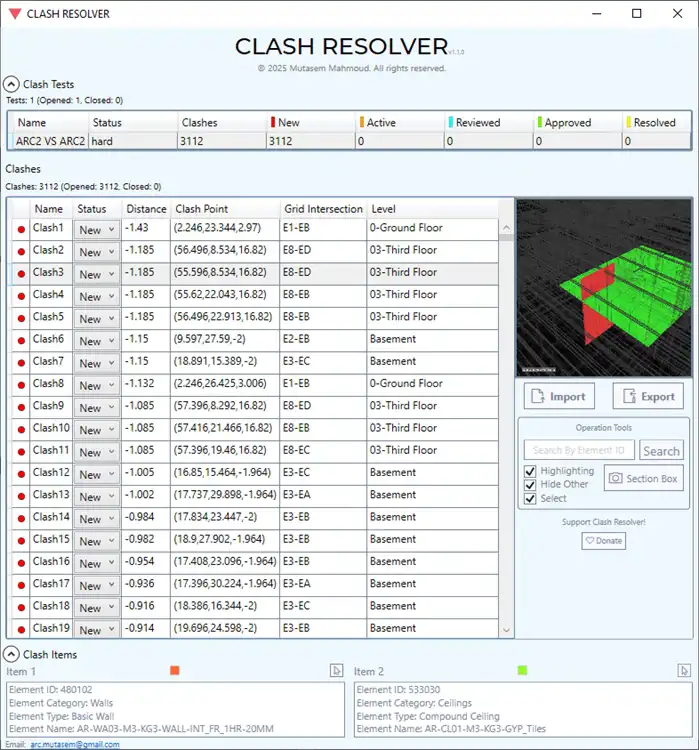
Task: Click the Resolved column header
Action: [x=657, y=122]
